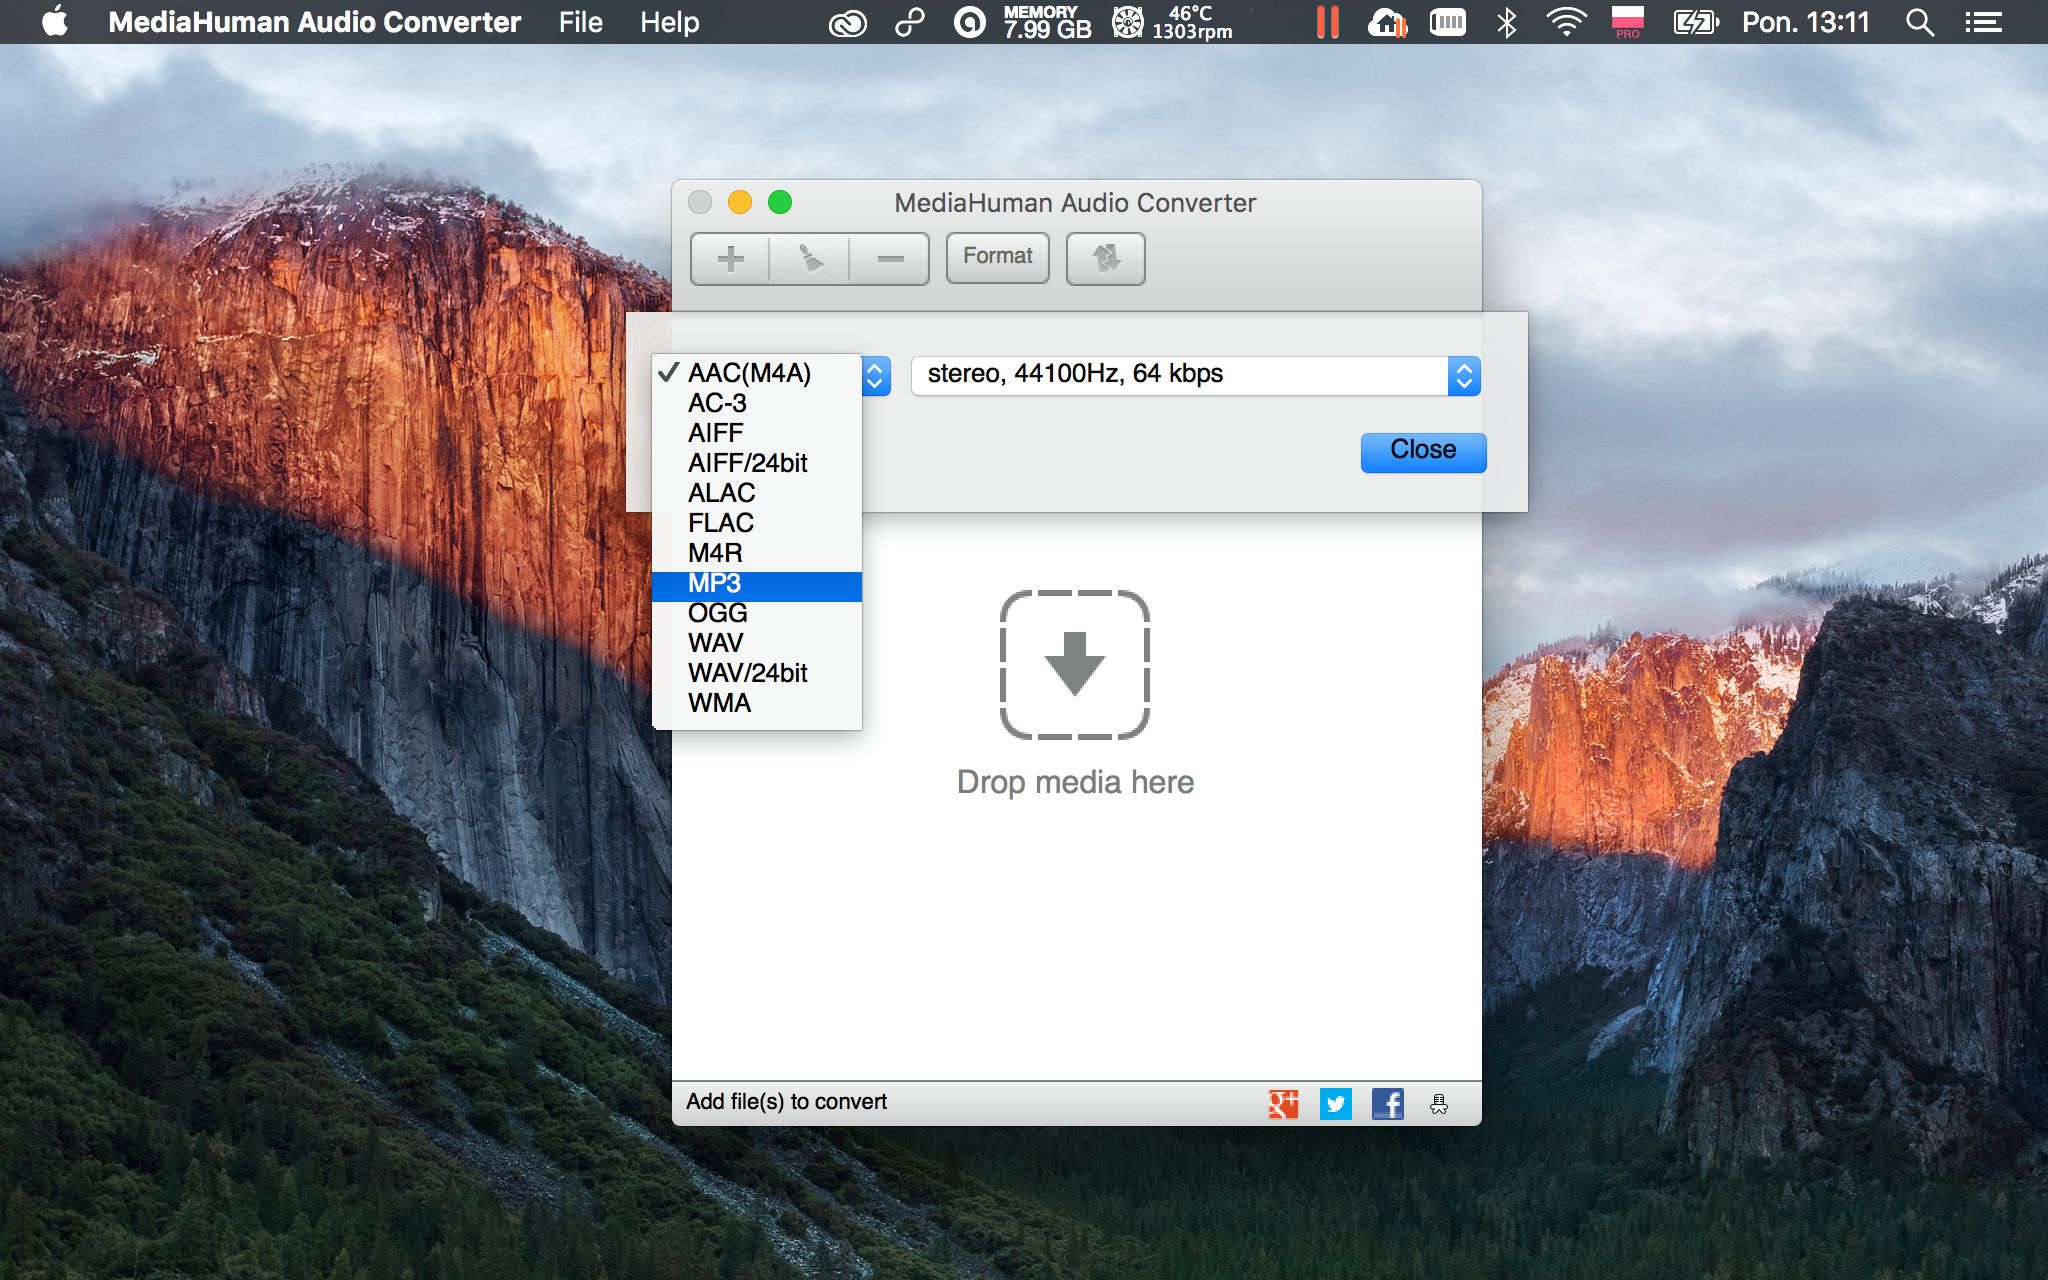Open the Help menu
The width and height of the screenshot is (2048, 1280).
pyautogui.click(x=668, y=22)
